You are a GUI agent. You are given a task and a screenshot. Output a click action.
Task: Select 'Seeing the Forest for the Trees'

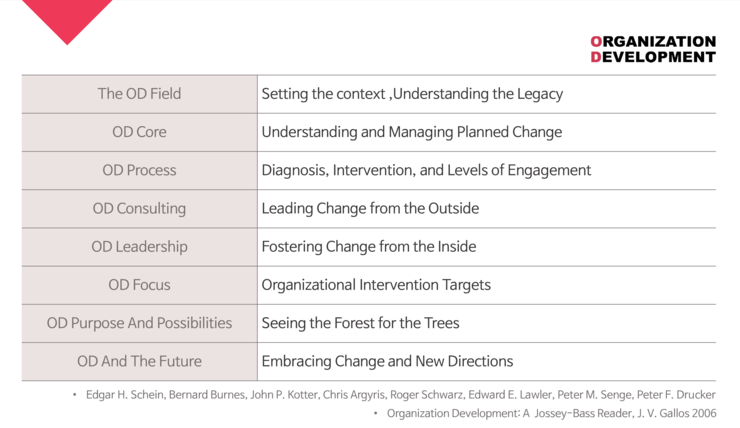pyautogui.click(x=360, y=323)
